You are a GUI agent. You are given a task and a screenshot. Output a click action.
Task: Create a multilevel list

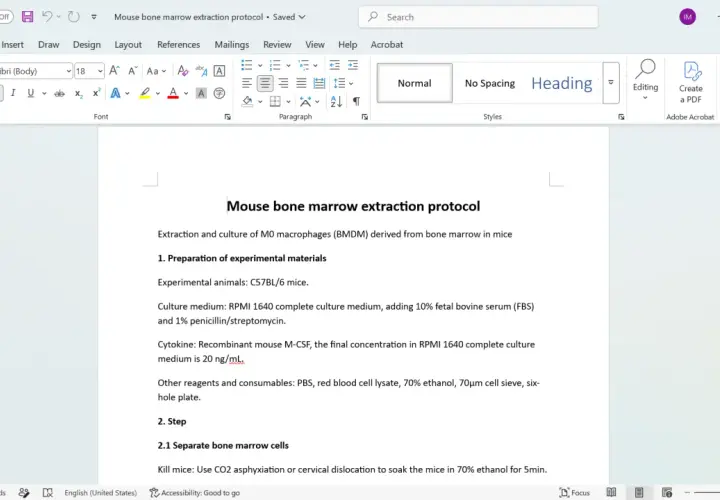point(304,65)
